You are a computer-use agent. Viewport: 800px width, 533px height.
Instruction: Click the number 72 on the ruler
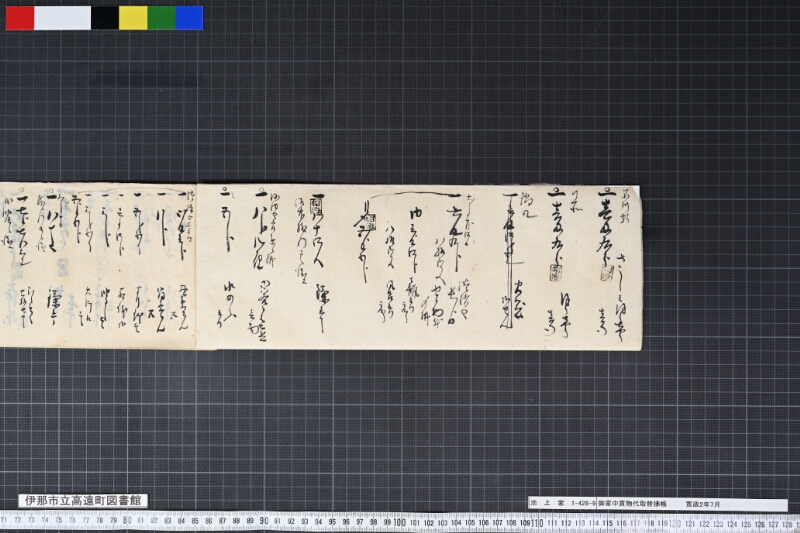17,520
